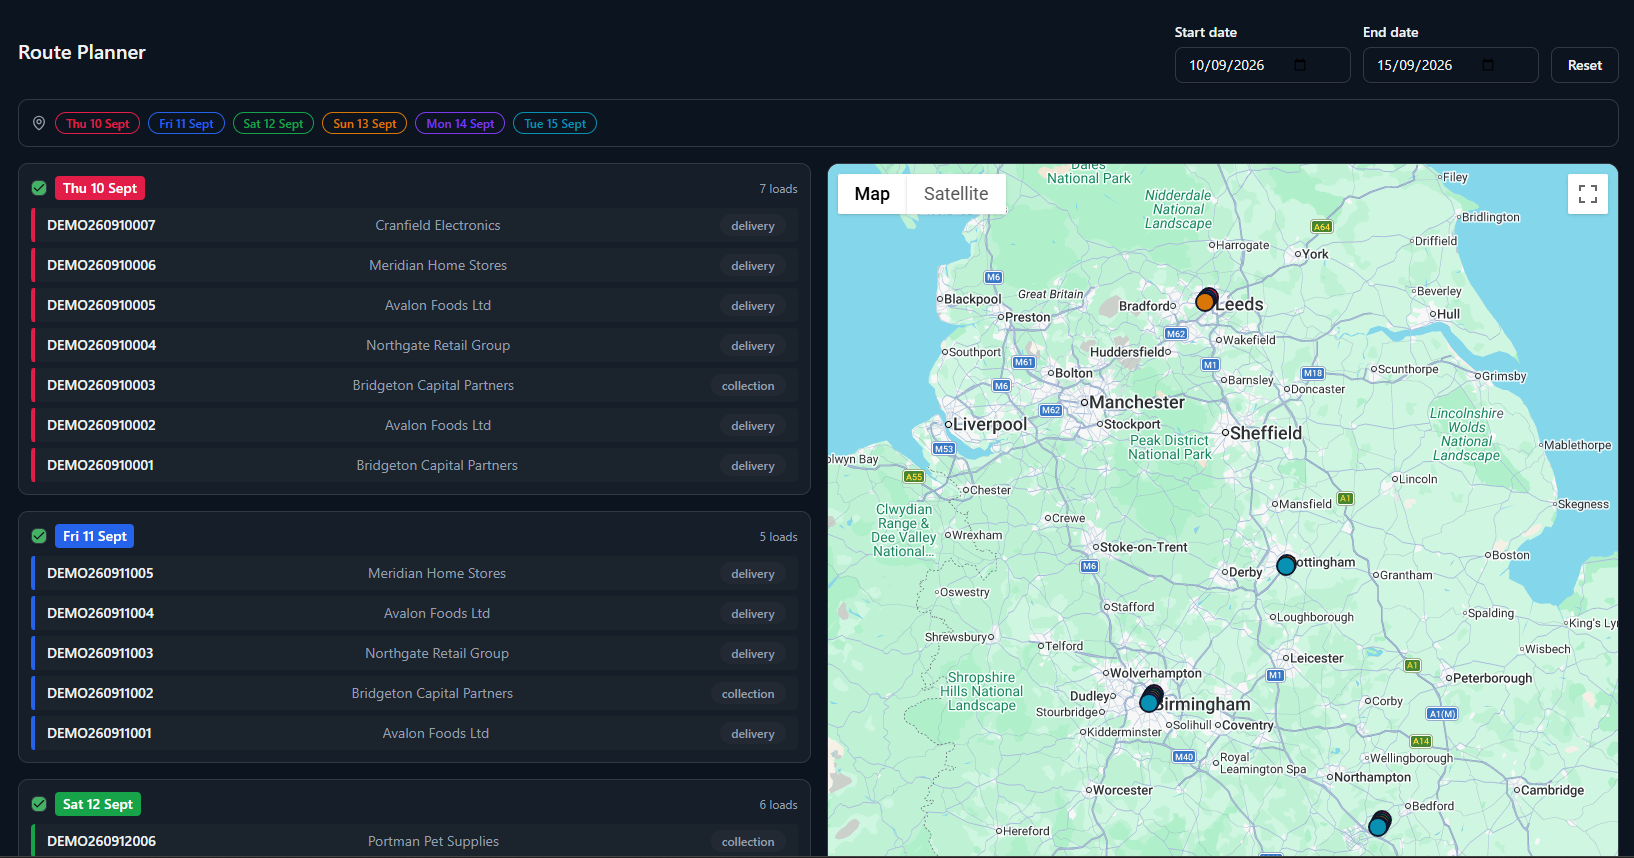Select load DEMO260910004 Northgate Retail Group
Screen dimensions: 1634x858
(415, 345)
